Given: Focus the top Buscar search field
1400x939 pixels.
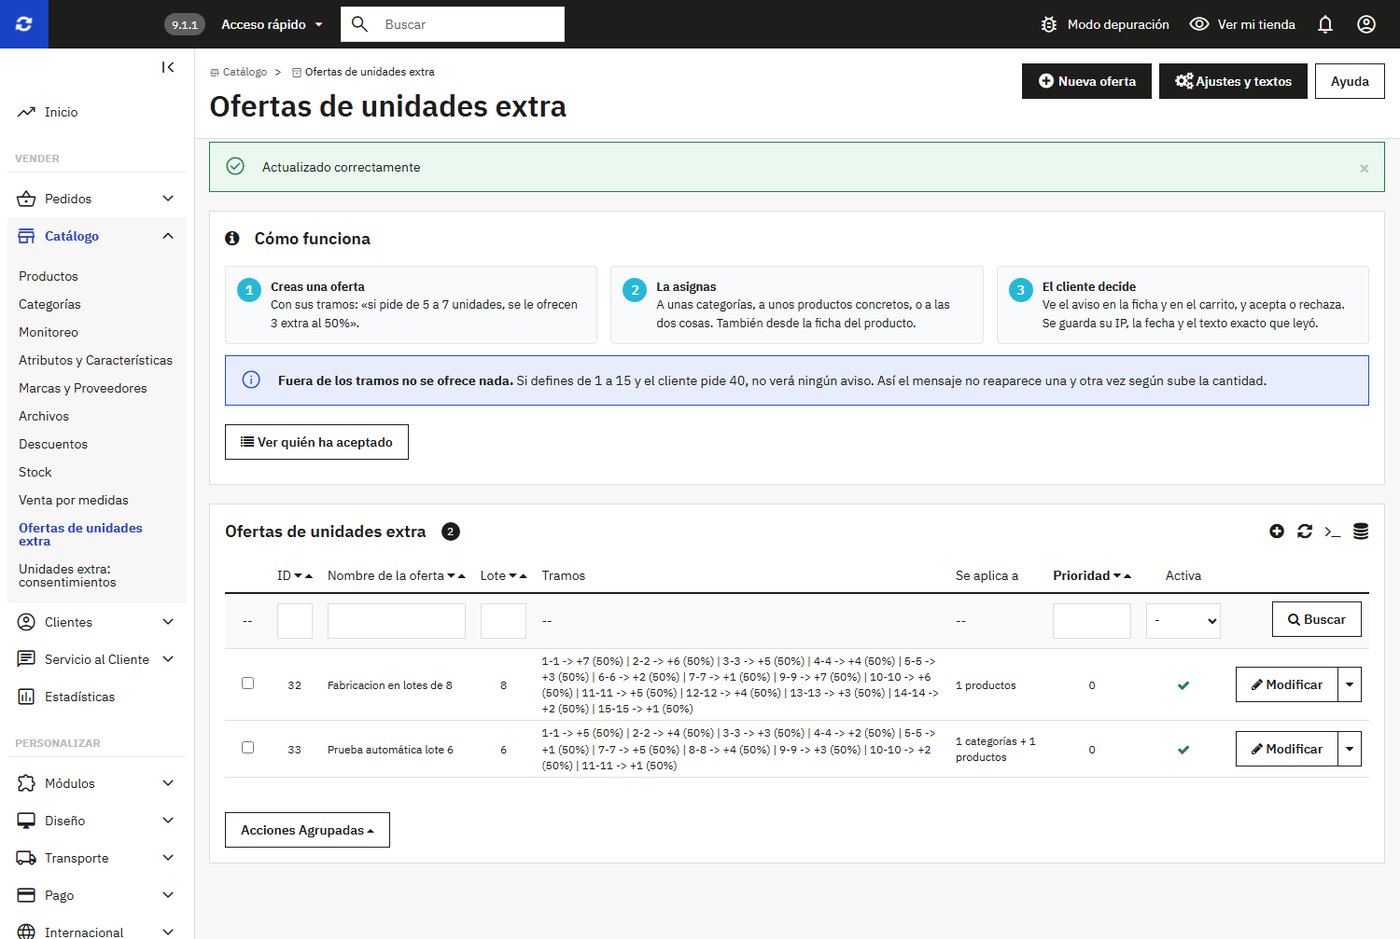Looking at the screenshot, I should pyautogui.click(x=453, y=24).
